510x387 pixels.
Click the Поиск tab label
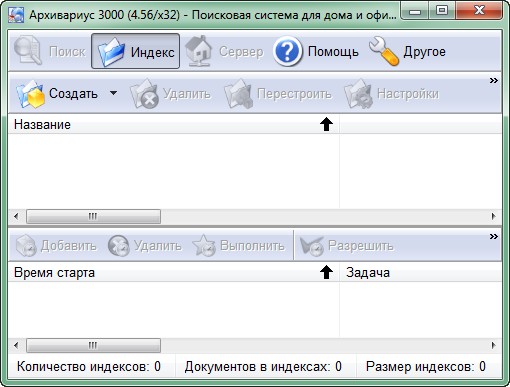click(67, 52)
